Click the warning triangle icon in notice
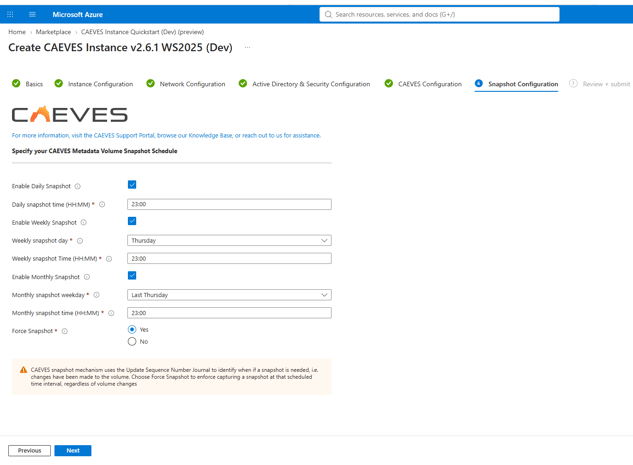 (x=23, y=370)
